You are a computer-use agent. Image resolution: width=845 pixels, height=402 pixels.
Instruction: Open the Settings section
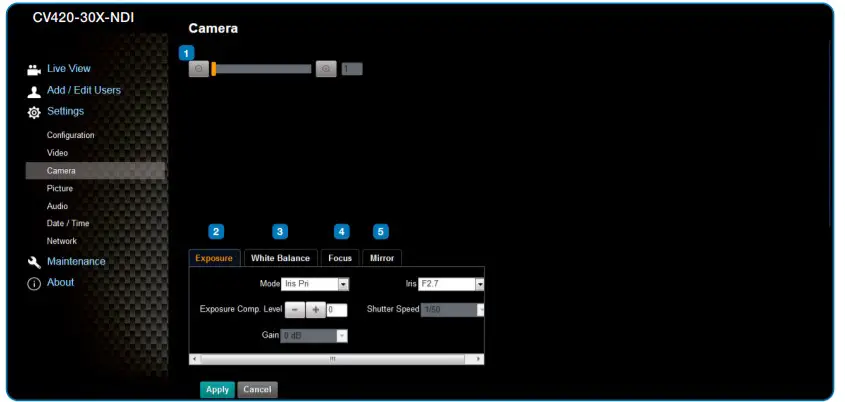[65, 111]
